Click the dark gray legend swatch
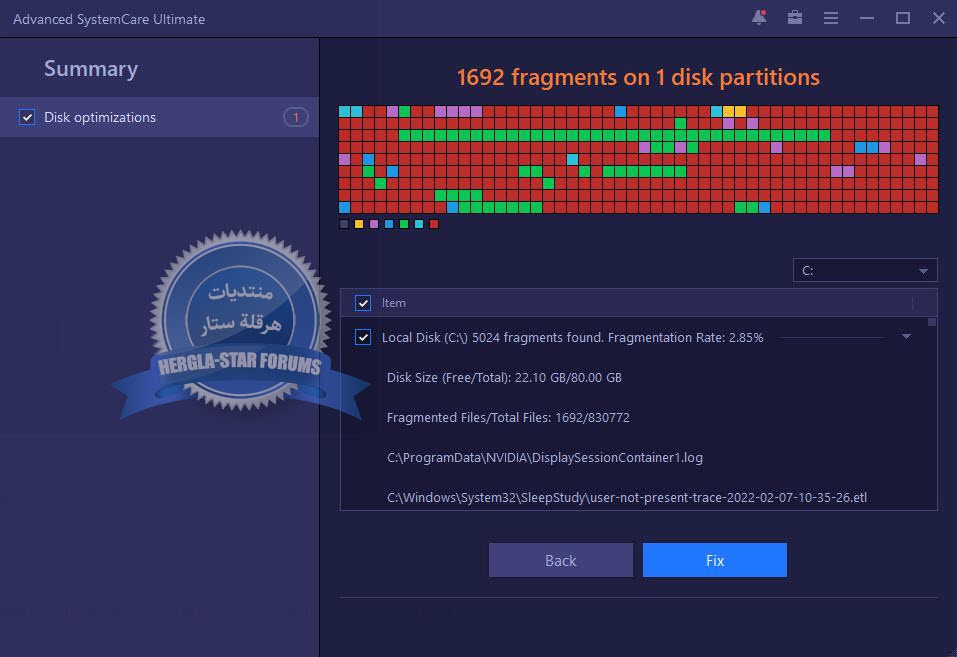 tap(344, 224)
